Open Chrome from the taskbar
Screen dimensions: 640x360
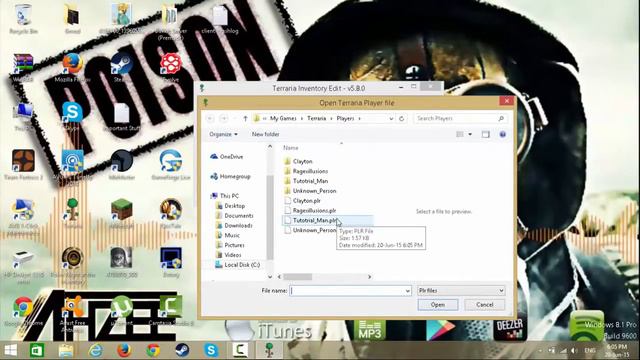(x=153, y=350)
